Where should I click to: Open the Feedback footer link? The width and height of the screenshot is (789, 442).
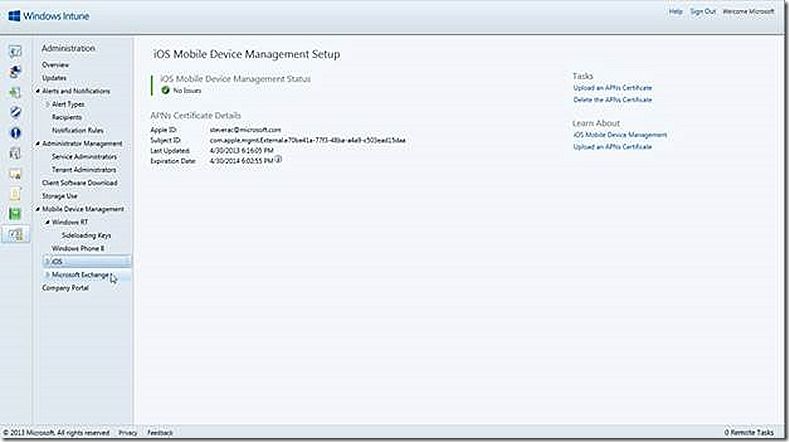click(x=160, y=432)
